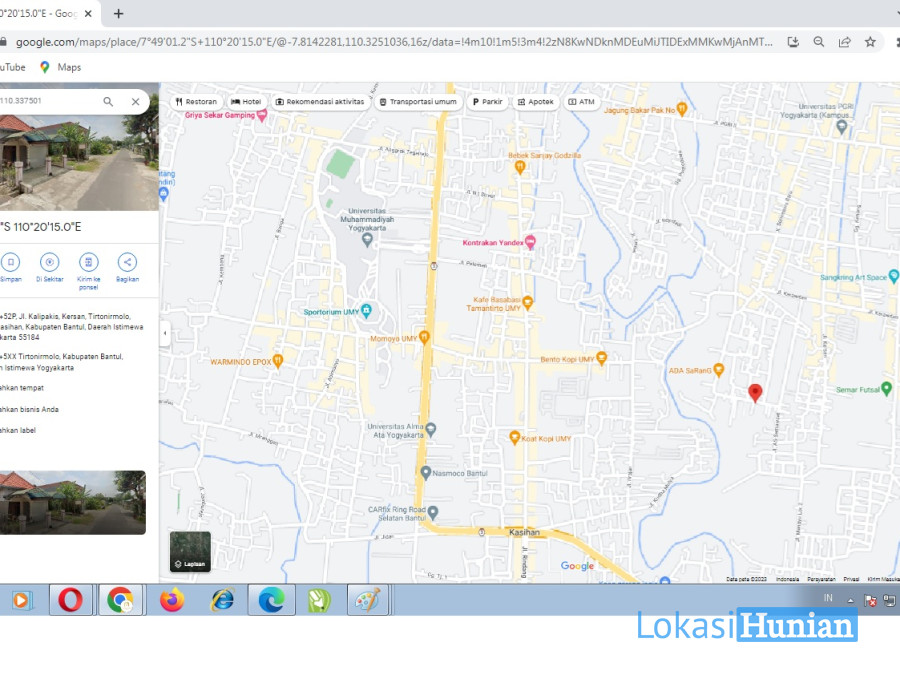Select Momoyo UMY restaurant marker
This screenshot has height=675, width=900.
click(424, 337)
